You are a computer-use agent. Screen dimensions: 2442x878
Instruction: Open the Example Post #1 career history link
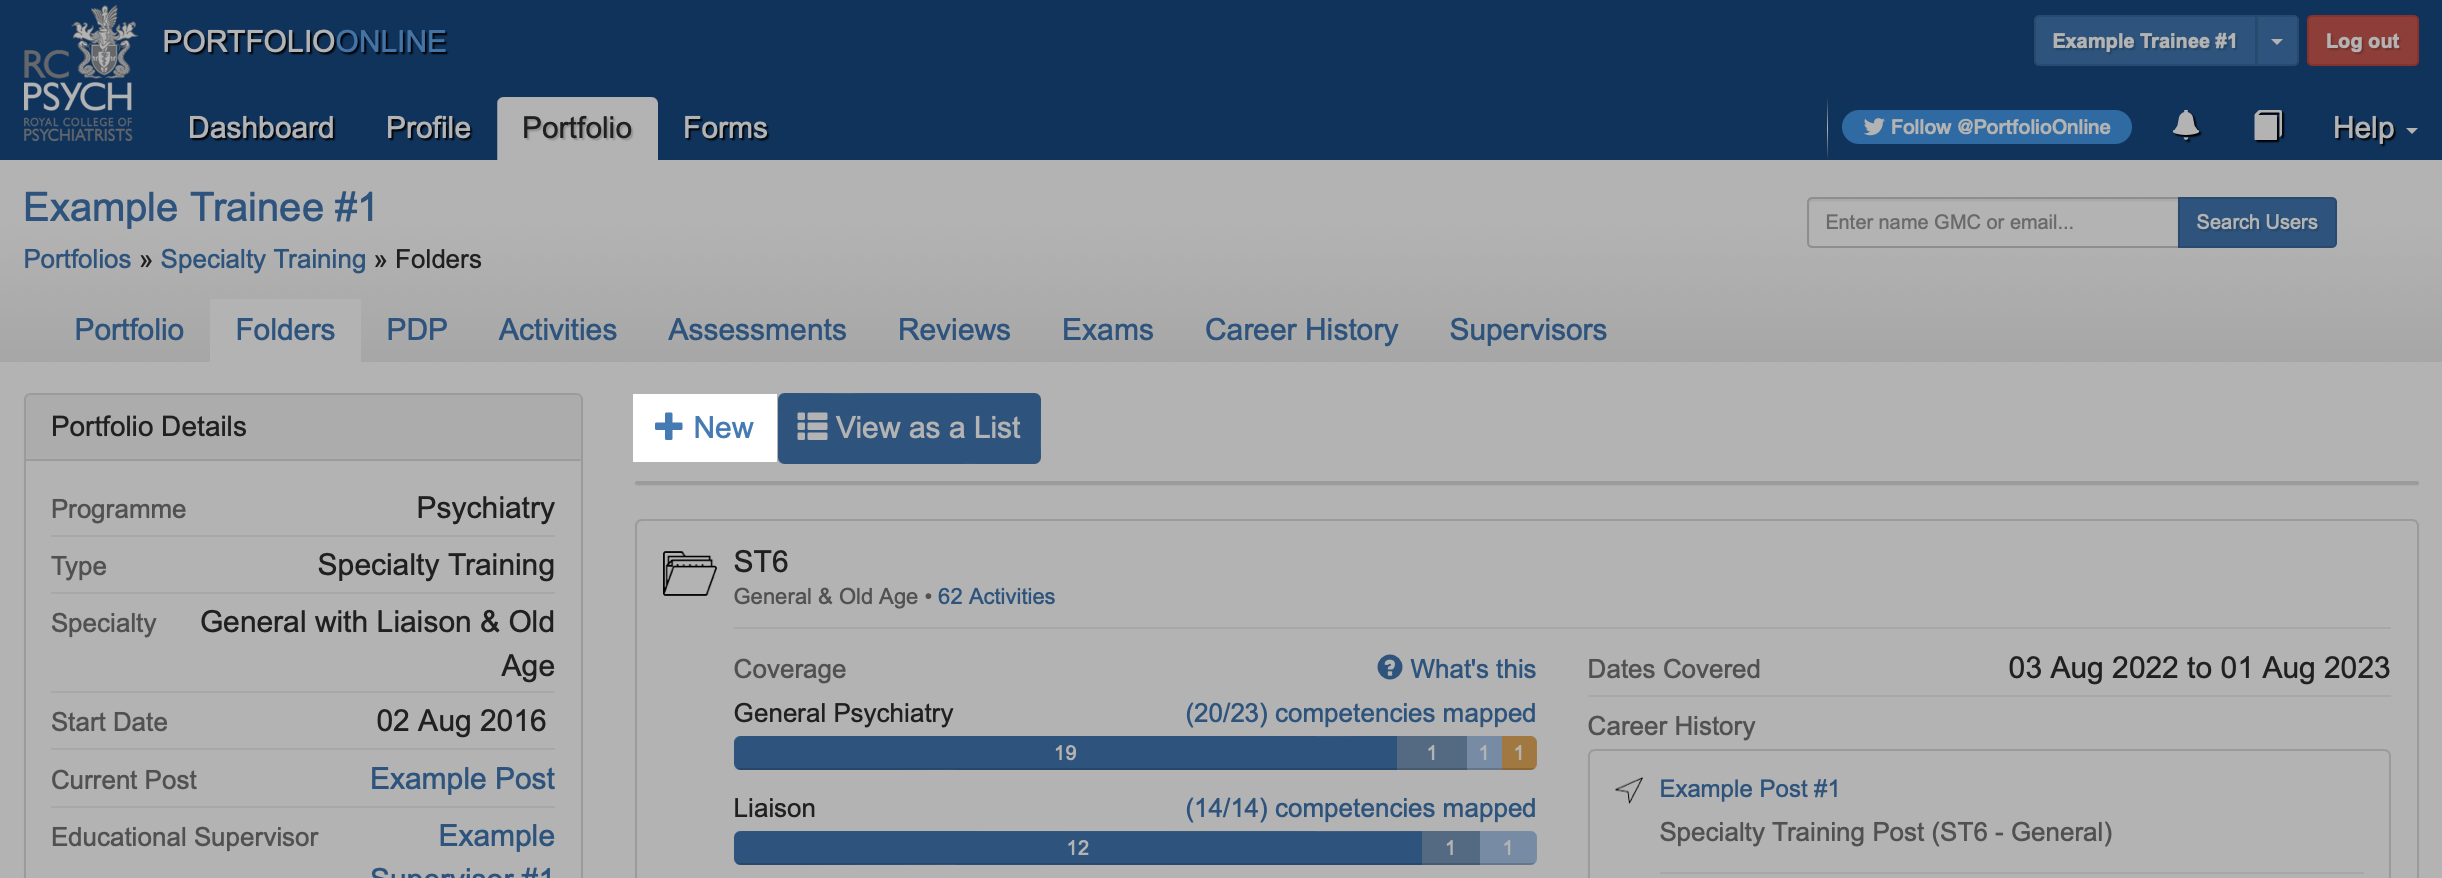click(1749, 789)
